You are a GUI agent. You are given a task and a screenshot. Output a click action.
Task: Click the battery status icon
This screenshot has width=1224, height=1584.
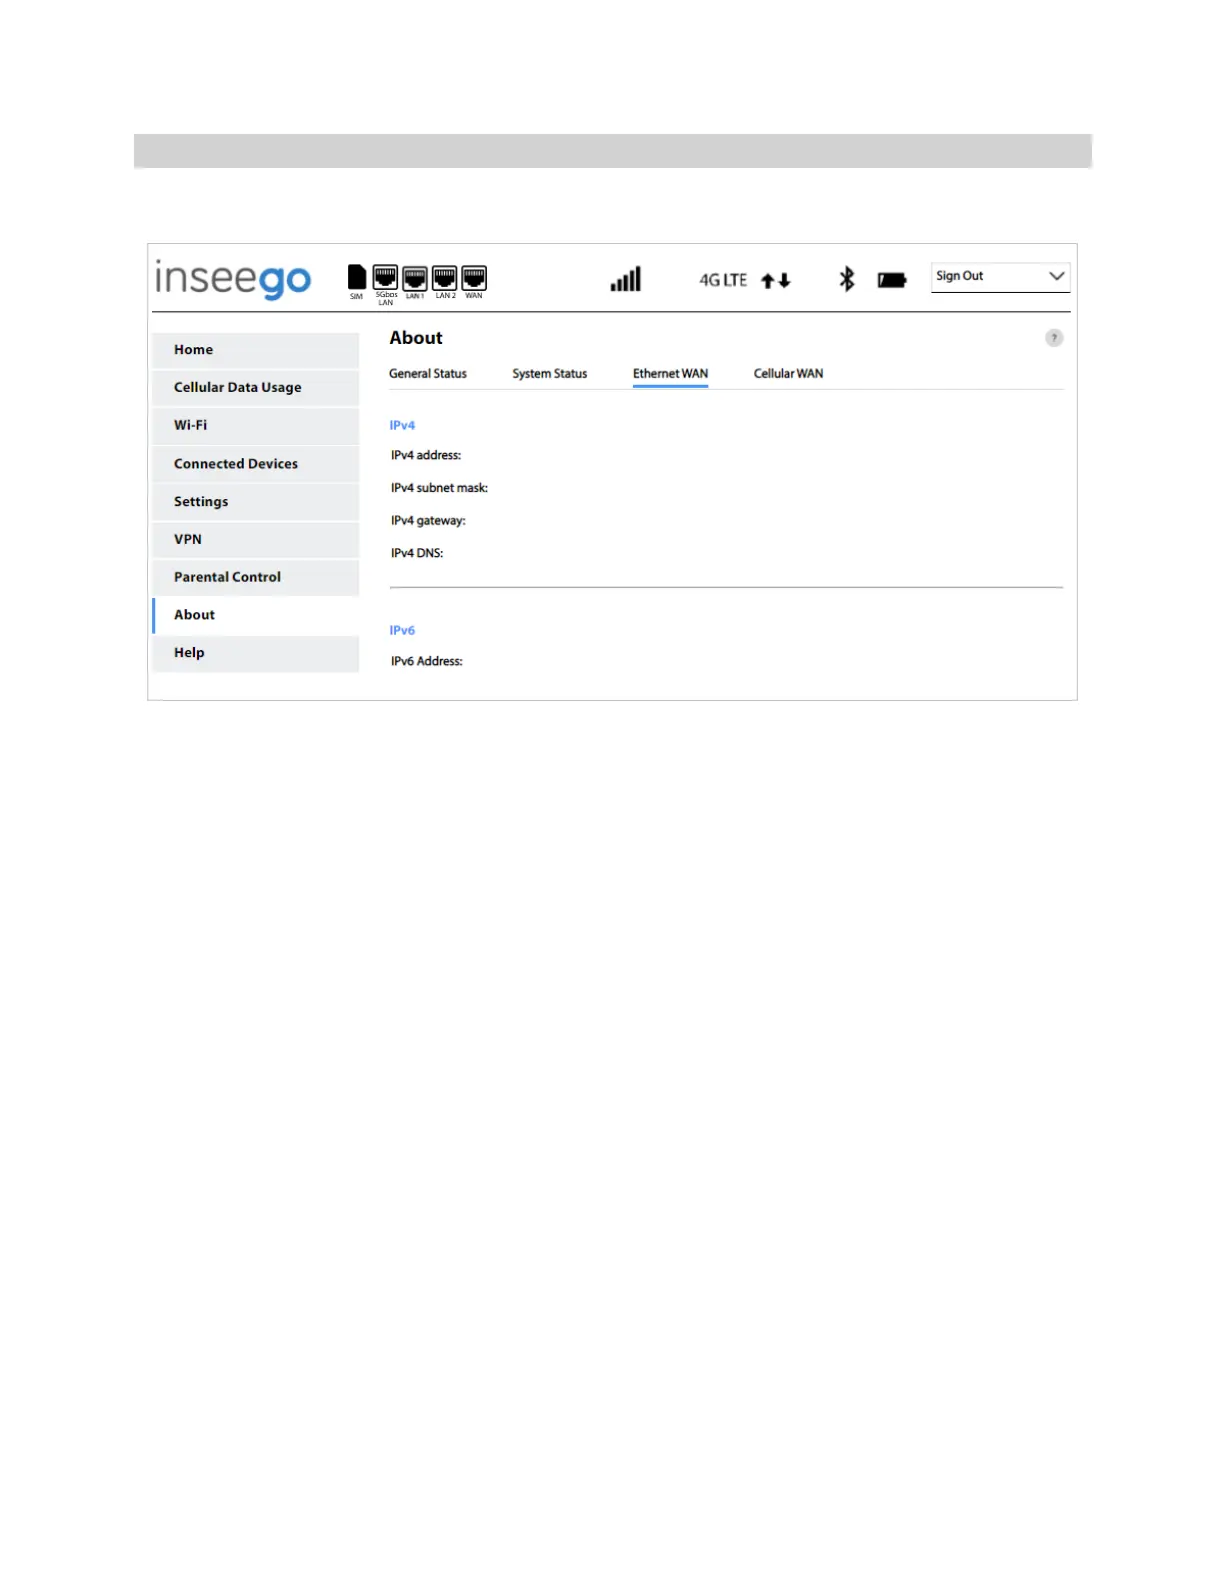[x=892, y=281]
